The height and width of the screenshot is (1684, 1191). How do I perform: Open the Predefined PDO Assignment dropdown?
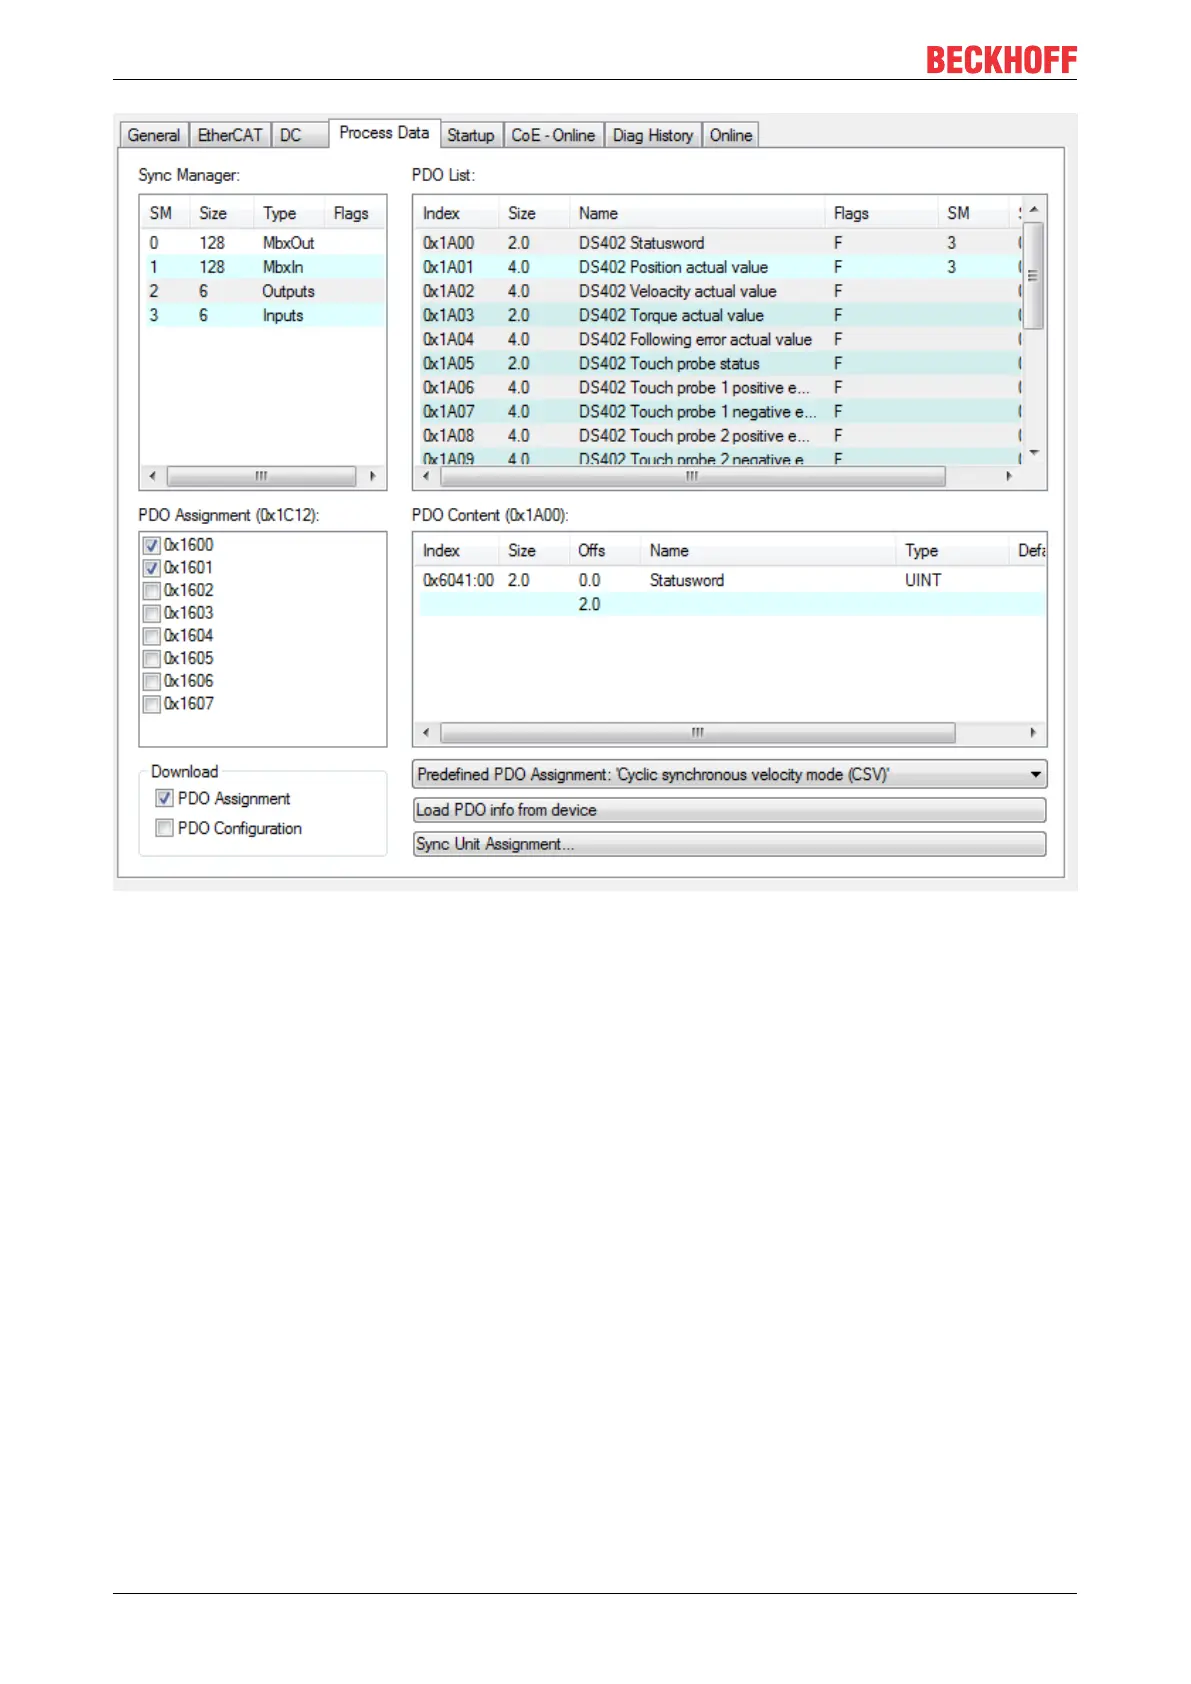click(730, 774)
